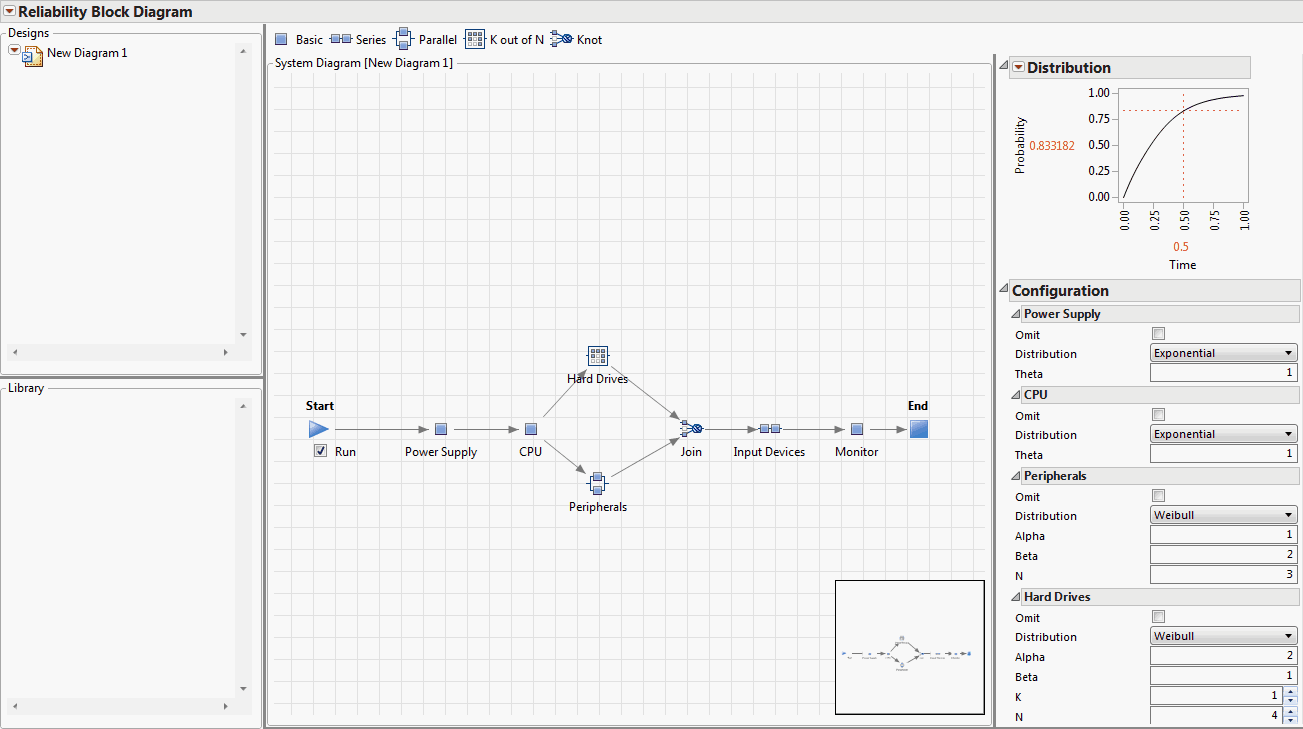Click the End block in the diagram
The image size is (1303, 729).
(x=918, y=428)
